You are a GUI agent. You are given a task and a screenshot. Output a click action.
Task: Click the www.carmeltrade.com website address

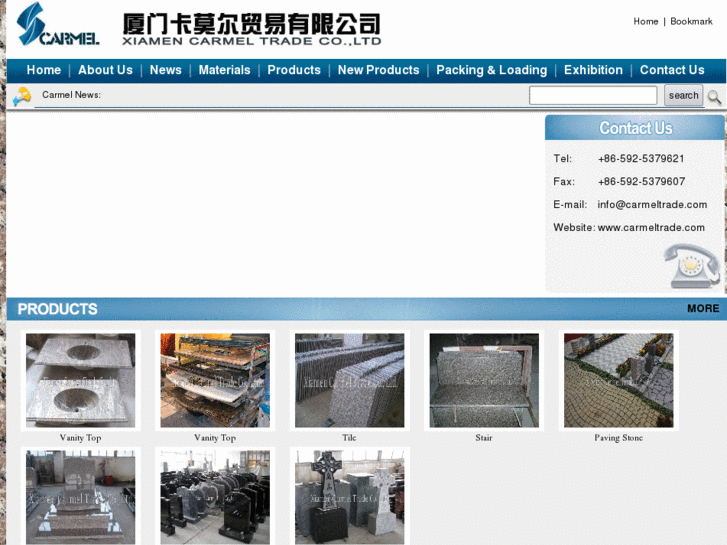coord(651,228)
